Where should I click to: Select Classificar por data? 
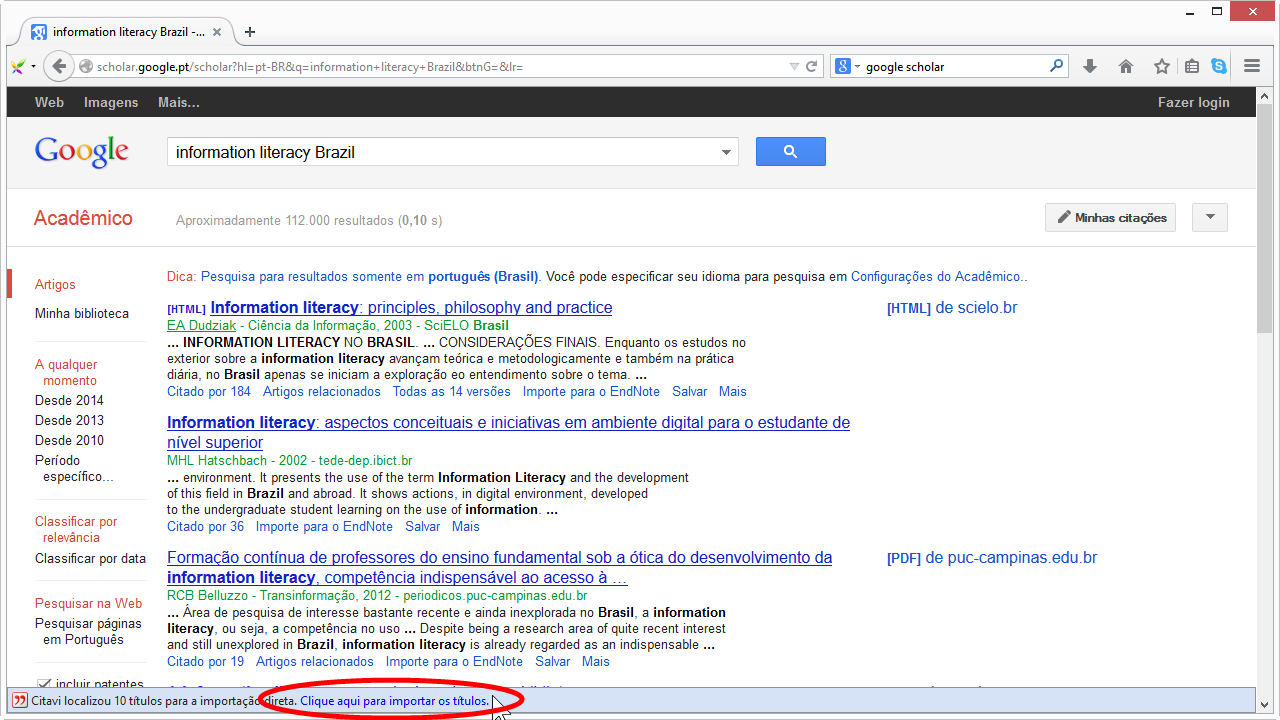[x=90, y=559]
